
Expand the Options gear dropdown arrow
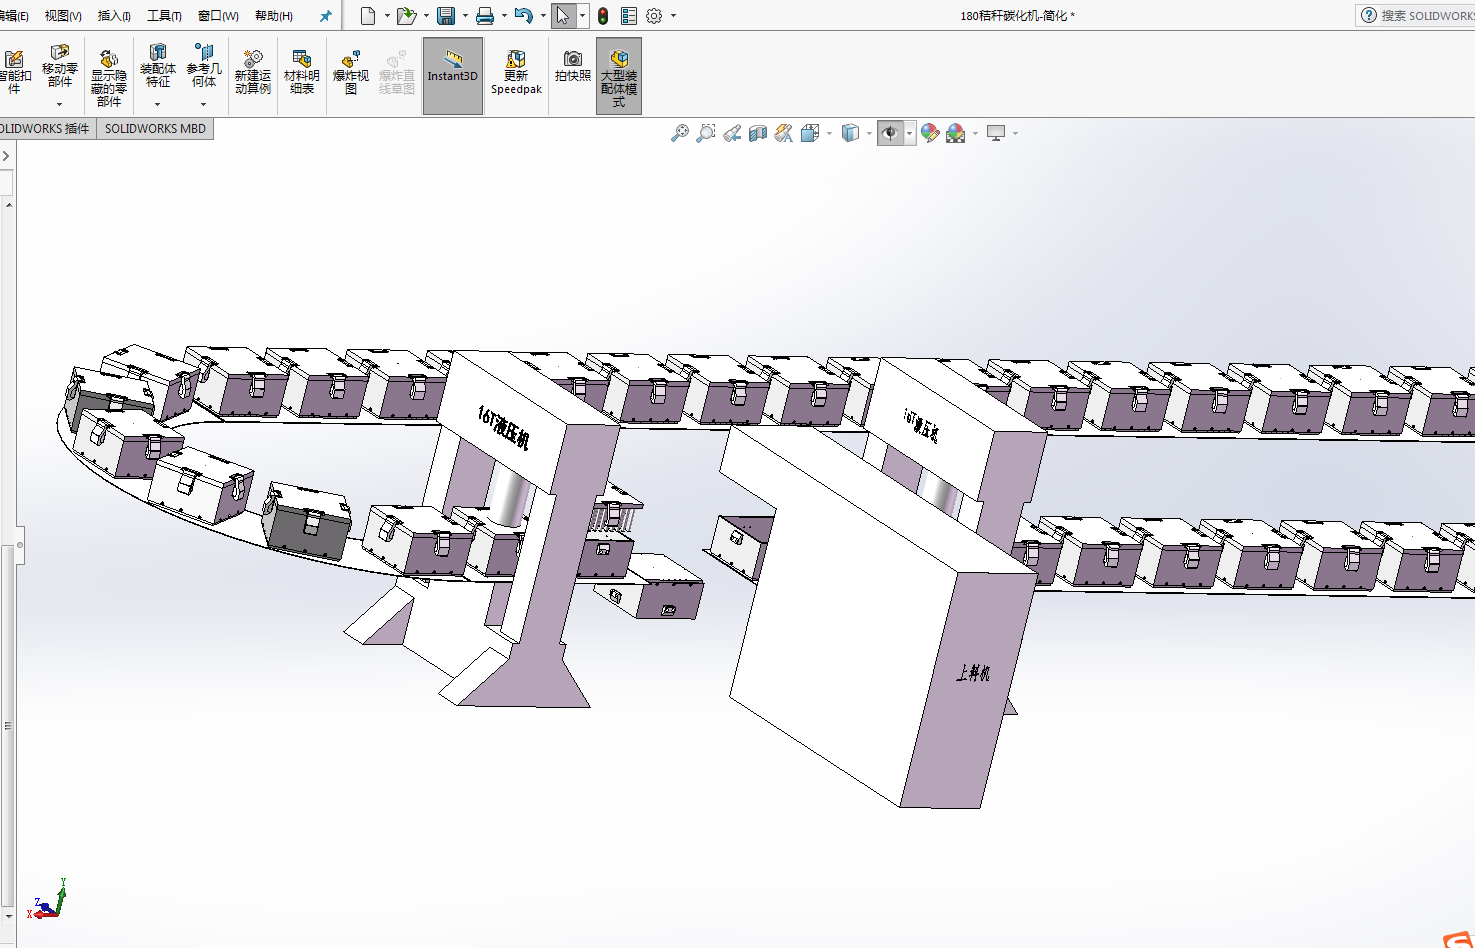(x=673, y=16)
